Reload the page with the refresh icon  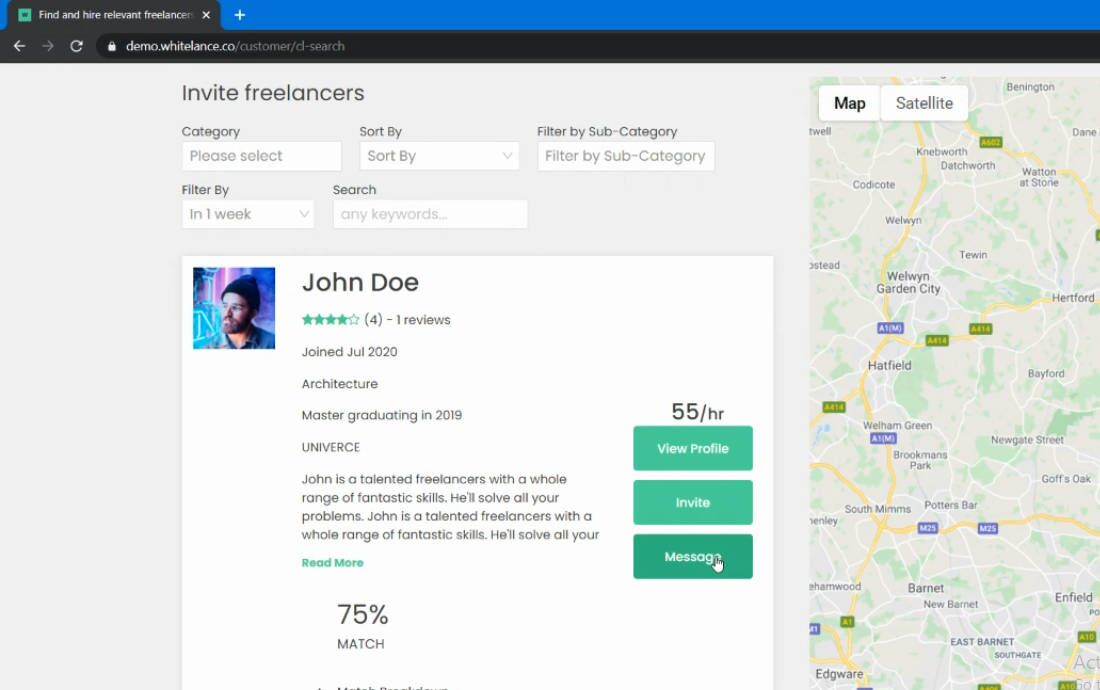pyautogui.click(x=76, y=46)
